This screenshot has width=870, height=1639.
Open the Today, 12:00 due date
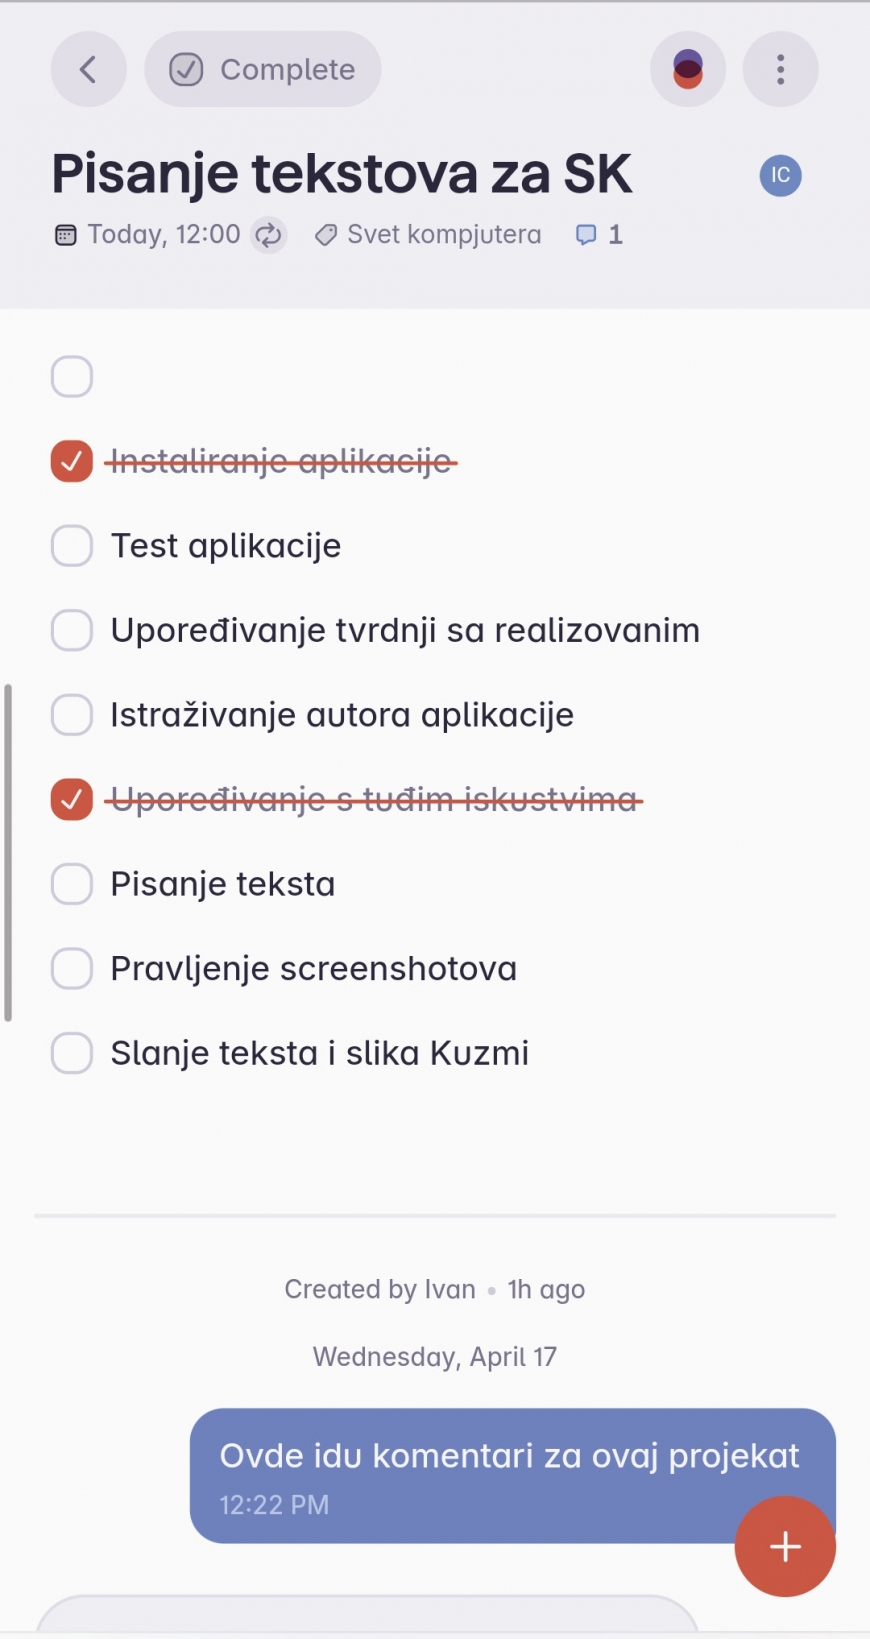[x=164, y=235]
